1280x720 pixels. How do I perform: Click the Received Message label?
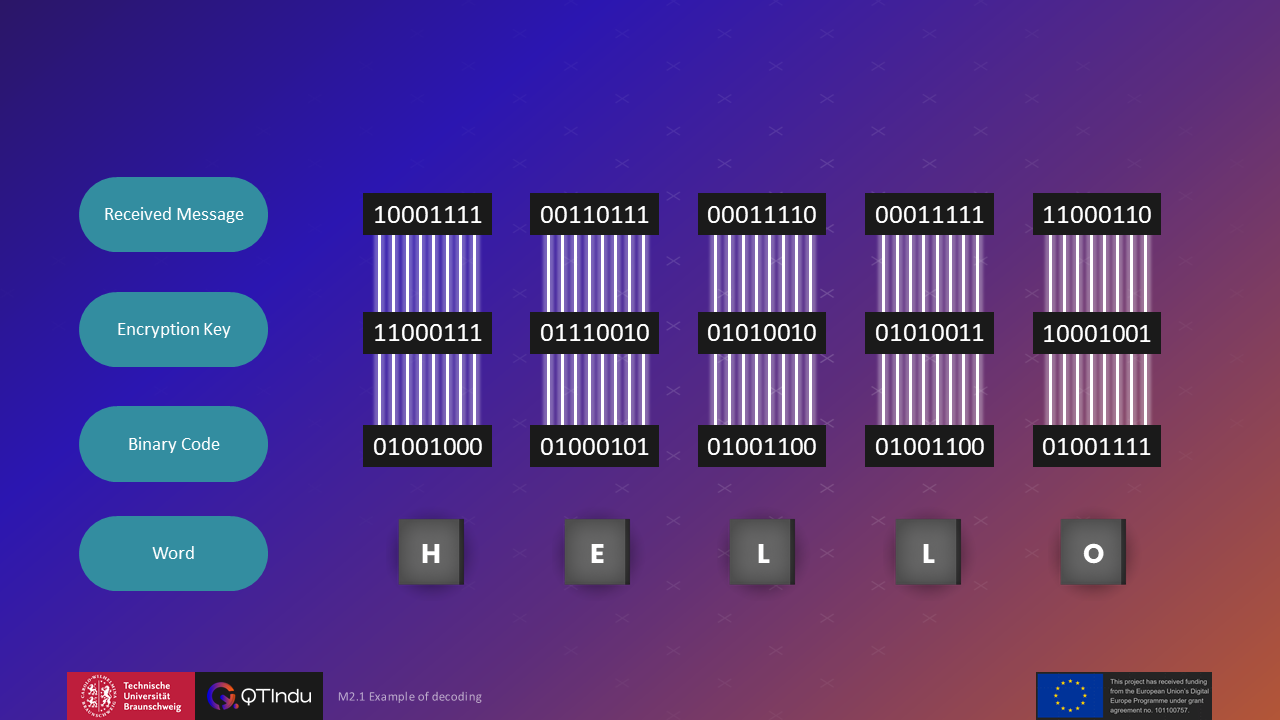[173, 214]
